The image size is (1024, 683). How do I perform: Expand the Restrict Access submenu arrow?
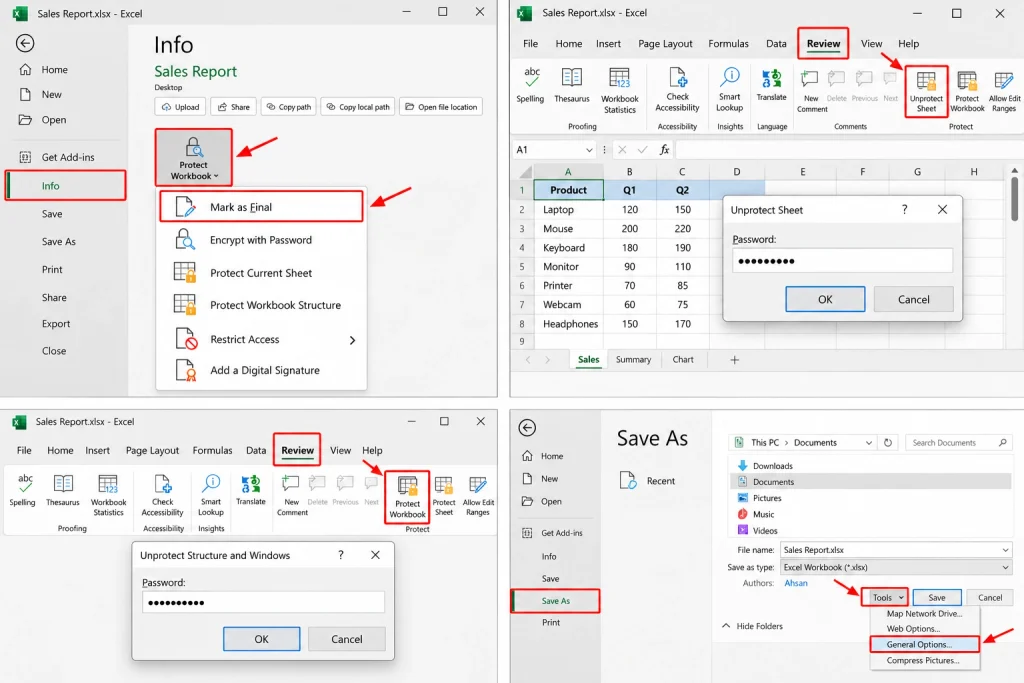pos(352,340)
